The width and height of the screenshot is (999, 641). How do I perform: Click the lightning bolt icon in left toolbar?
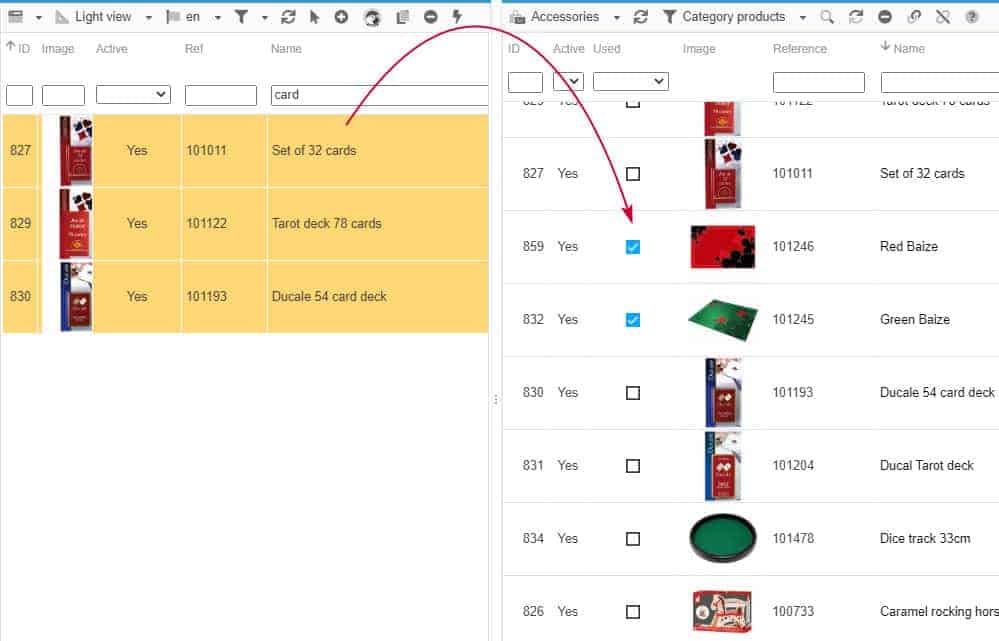click(x=457, y=17)
